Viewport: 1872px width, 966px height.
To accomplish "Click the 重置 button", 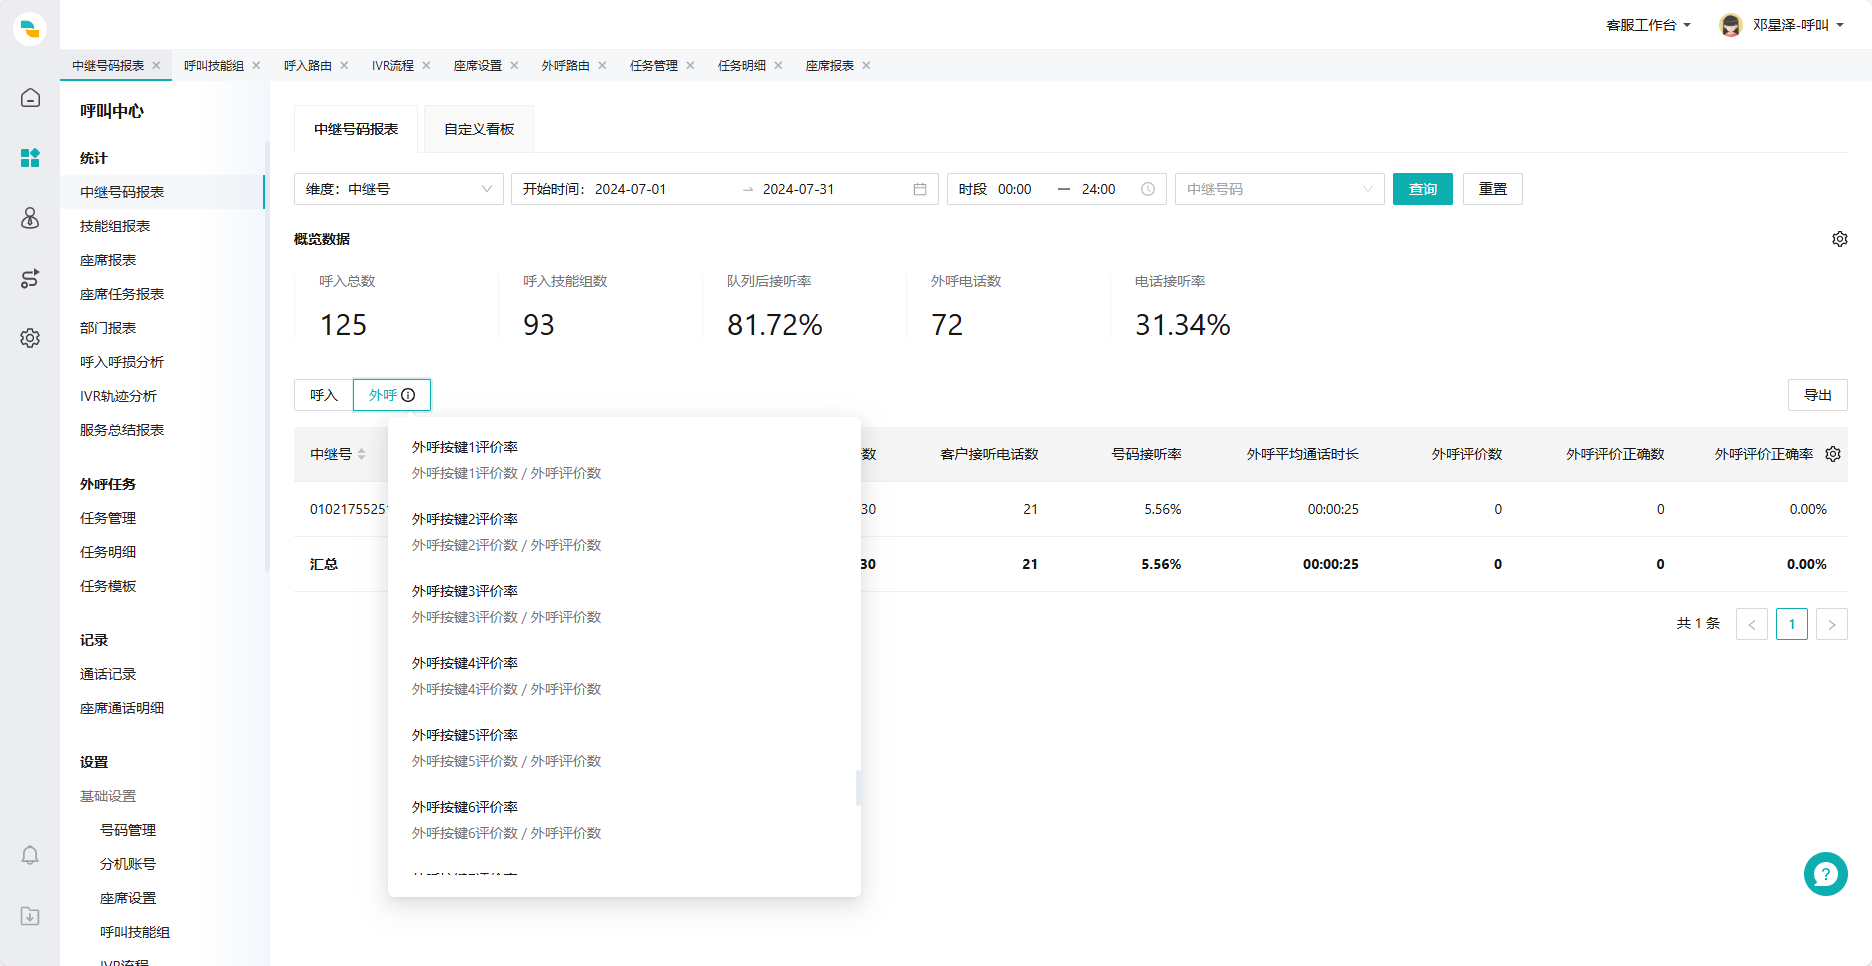I will click(1493, 189).
